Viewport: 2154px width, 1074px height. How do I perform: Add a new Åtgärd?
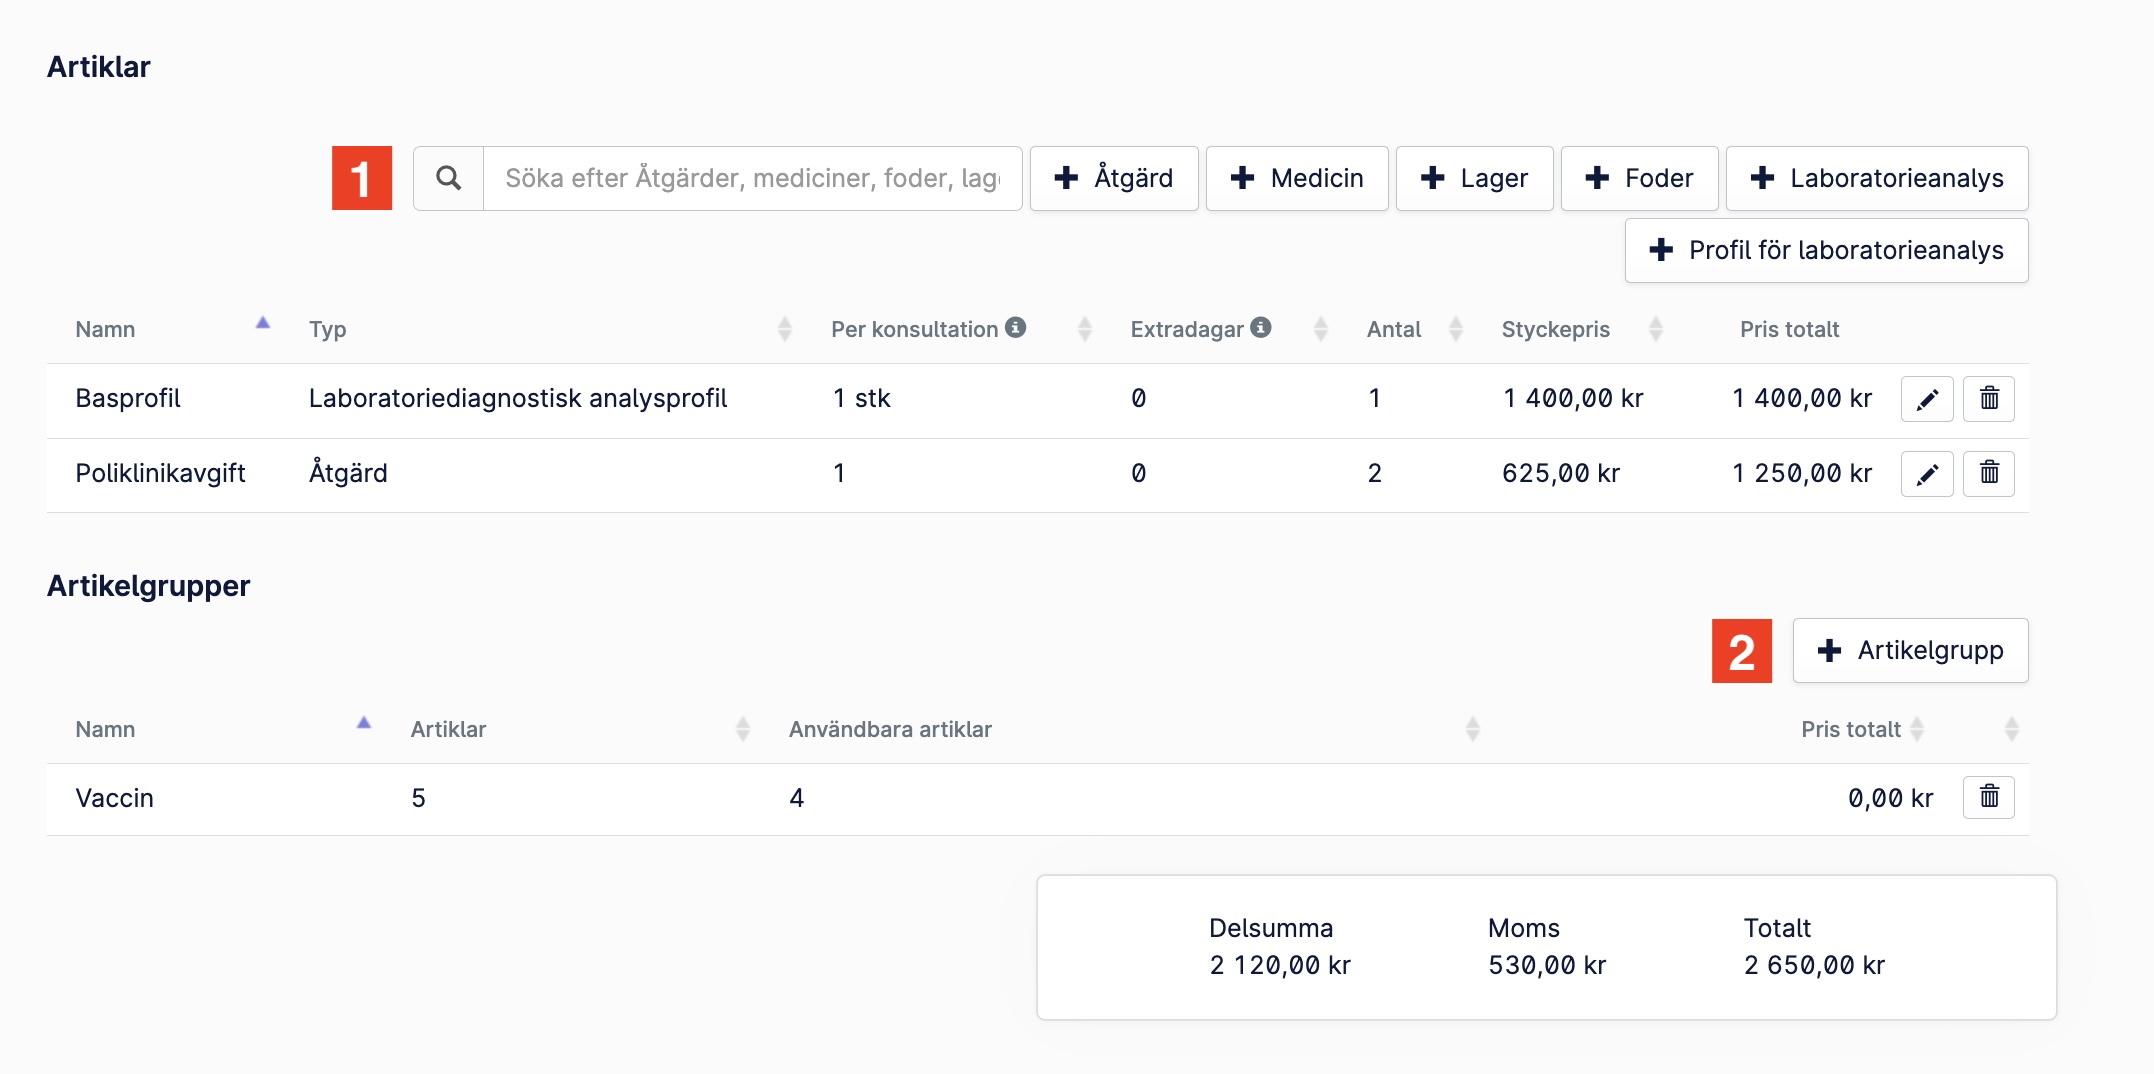[1114, 178]
